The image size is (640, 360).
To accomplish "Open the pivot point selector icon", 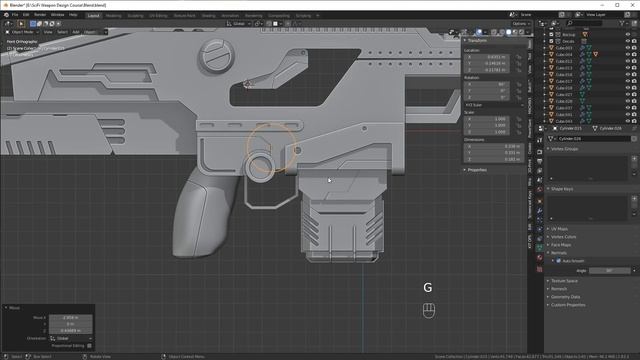I will coord(258,24).
